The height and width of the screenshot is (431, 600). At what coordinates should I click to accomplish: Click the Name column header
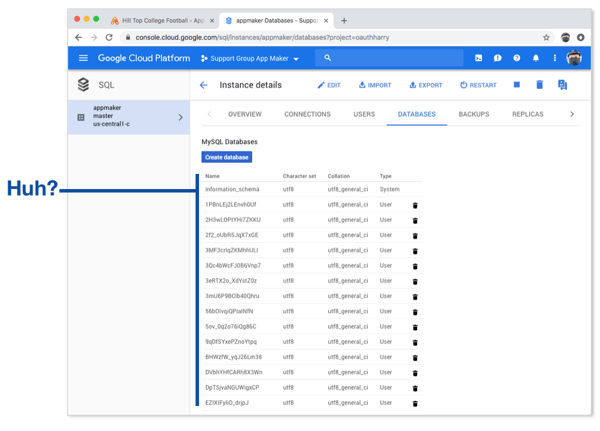pos(212,176)
